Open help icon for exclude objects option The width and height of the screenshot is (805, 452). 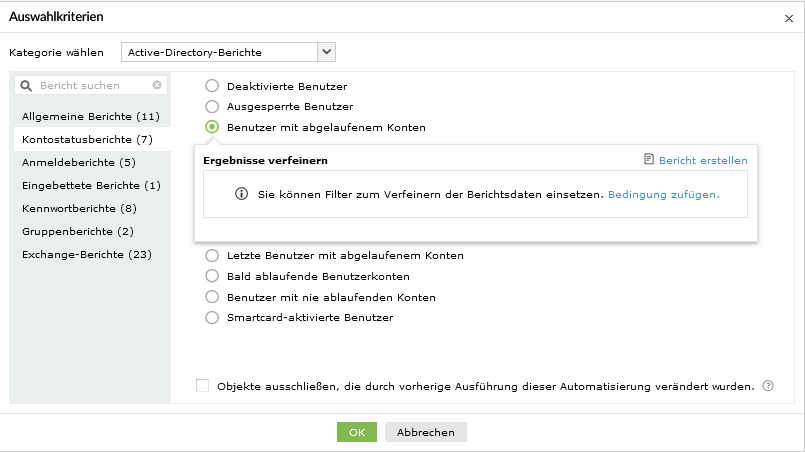coord(768,386)
